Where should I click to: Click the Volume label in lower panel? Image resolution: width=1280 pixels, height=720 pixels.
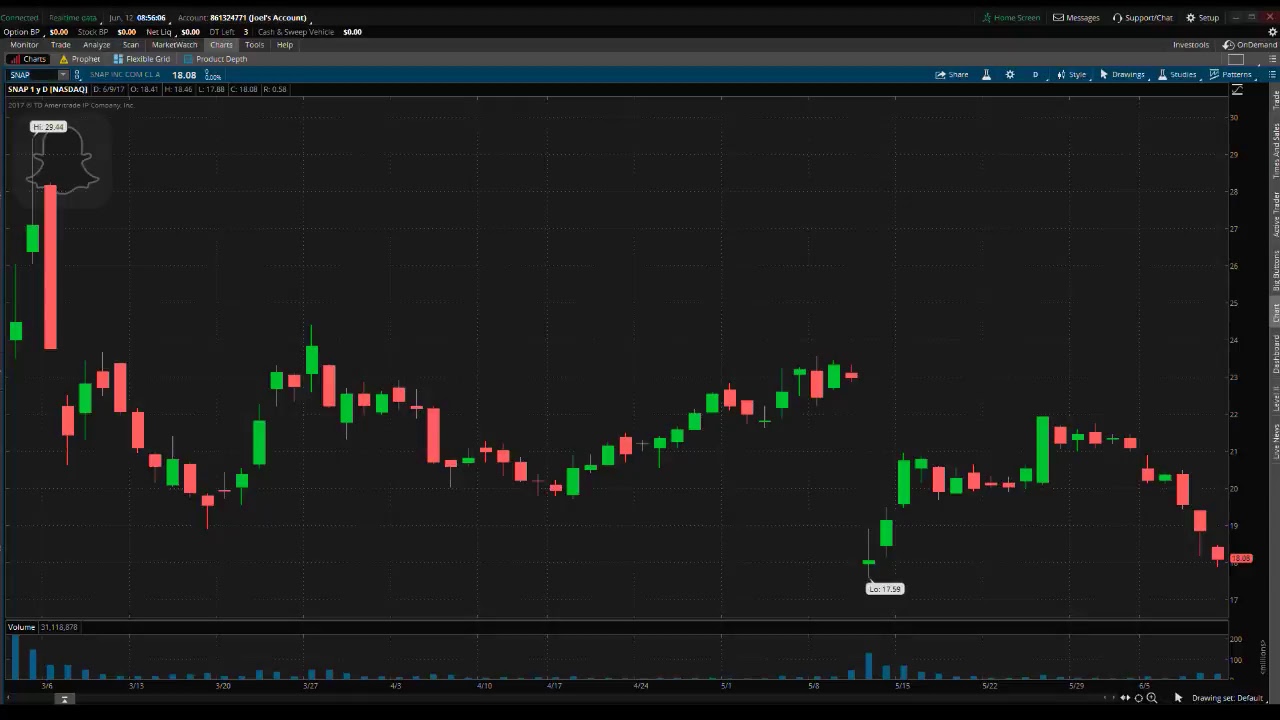pos(21,627)
